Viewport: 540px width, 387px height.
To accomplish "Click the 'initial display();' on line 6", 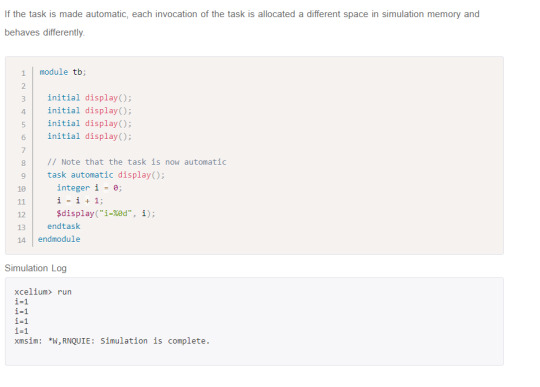I will click(x=90, y=136).
